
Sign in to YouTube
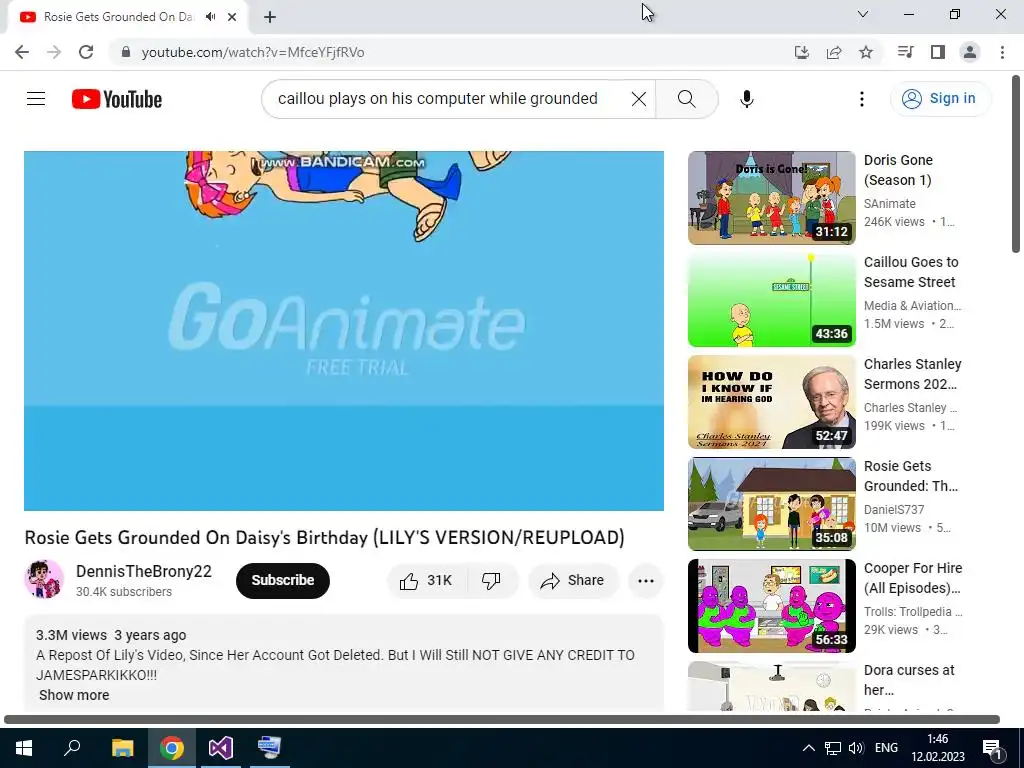click(940, 99)
